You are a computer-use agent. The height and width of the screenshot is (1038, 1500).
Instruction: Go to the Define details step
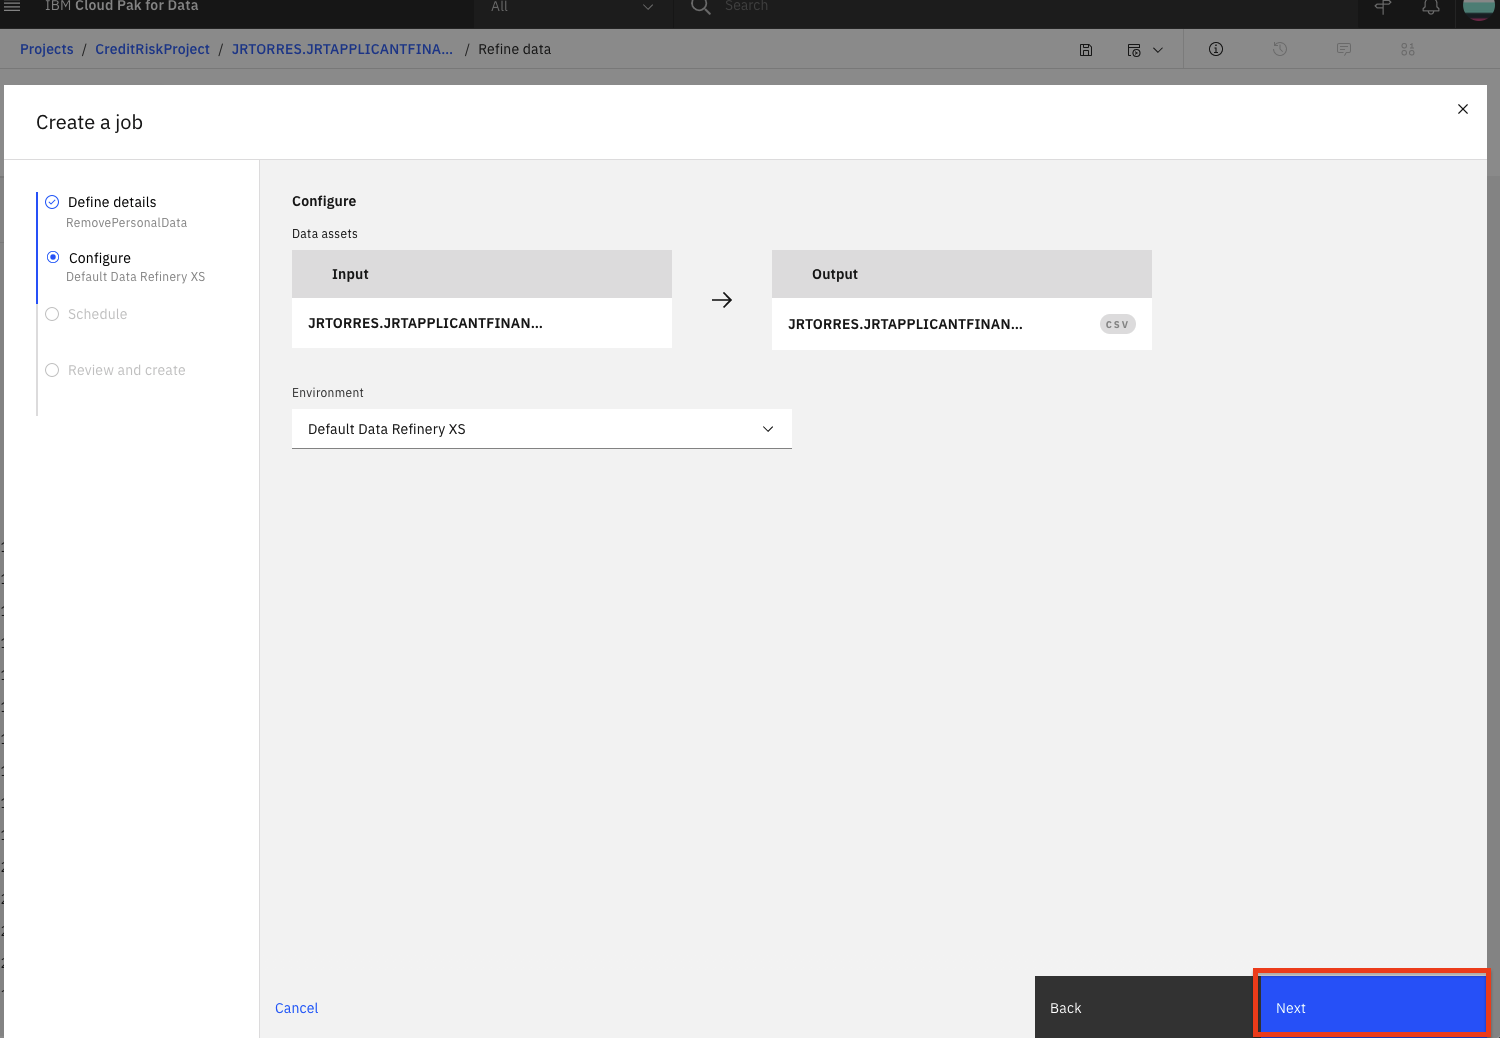pos(112,202)
